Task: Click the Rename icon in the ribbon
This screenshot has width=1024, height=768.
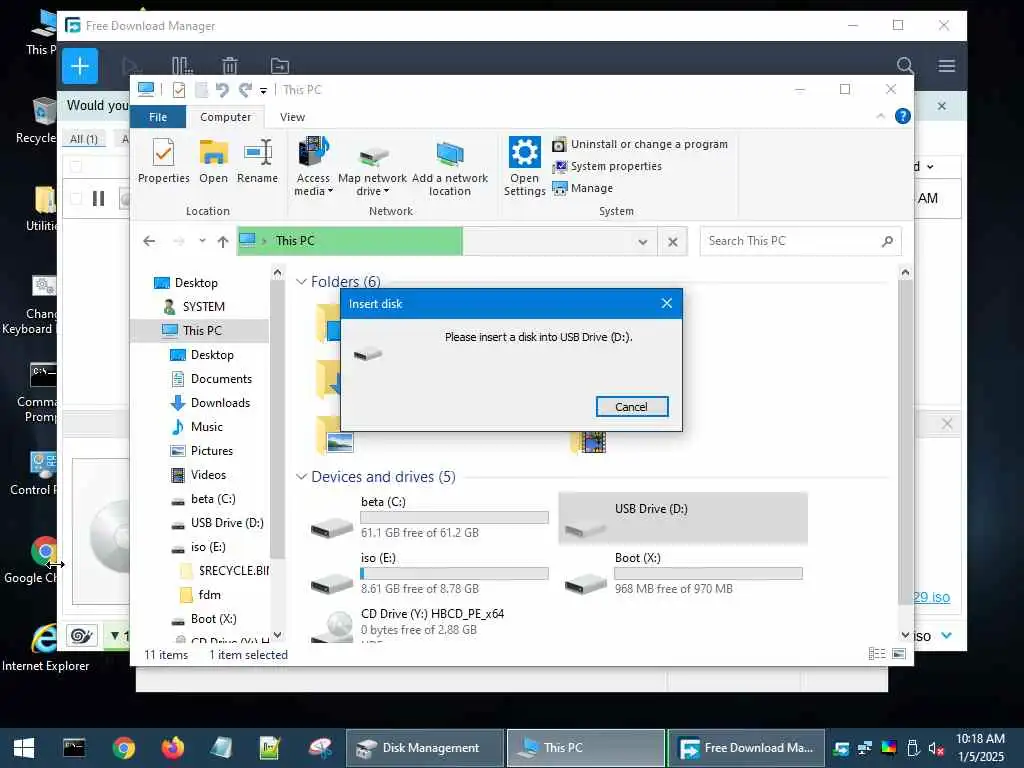Action: 257,161
